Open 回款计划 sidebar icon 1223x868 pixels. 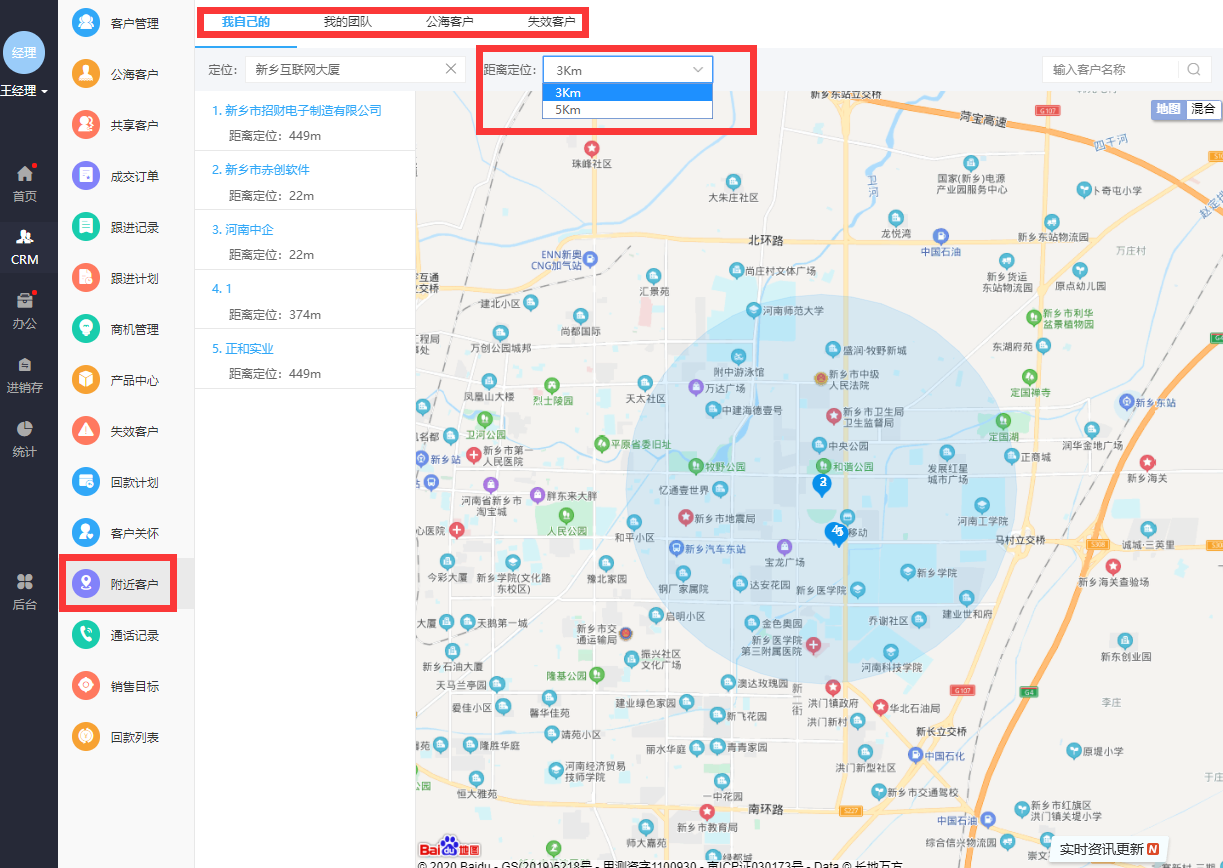pyautogui.click(x=86, y=482)
